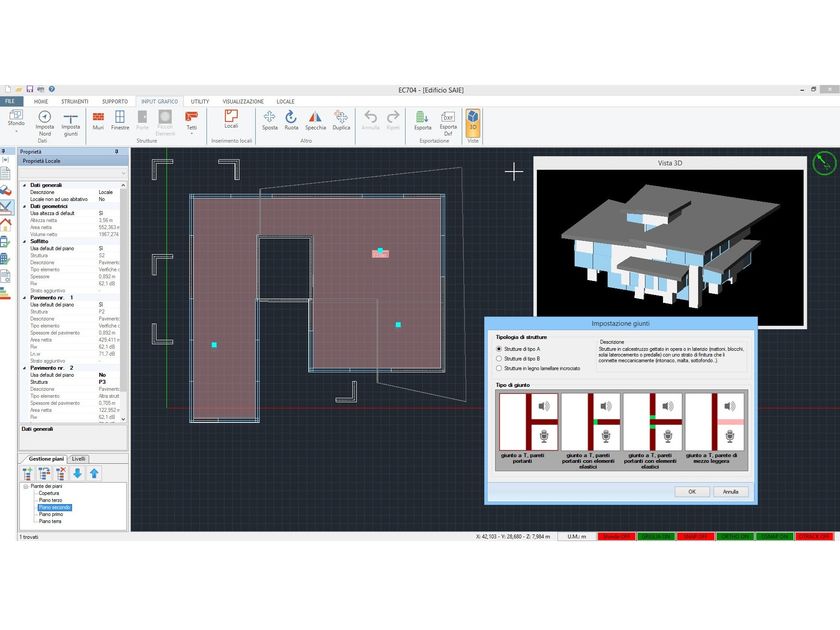
Task: Click the Duplica duplicate tool
Action: 341,121
